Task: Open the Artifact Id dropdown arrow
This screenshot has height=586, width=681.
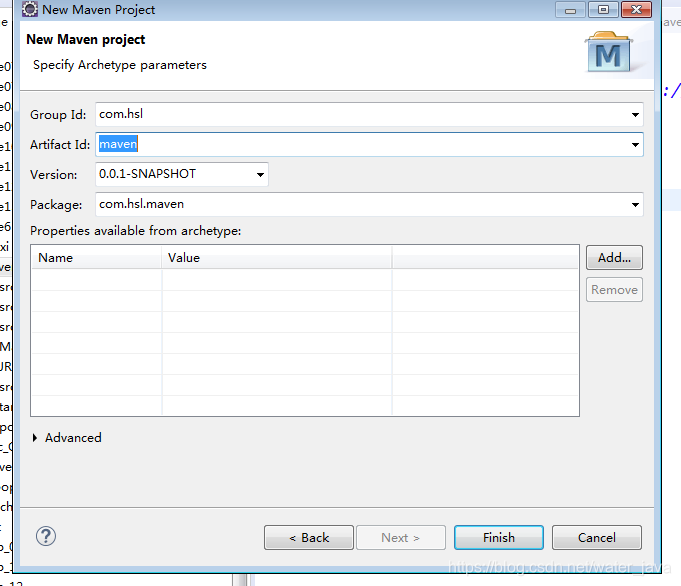Action: point(635,145)
